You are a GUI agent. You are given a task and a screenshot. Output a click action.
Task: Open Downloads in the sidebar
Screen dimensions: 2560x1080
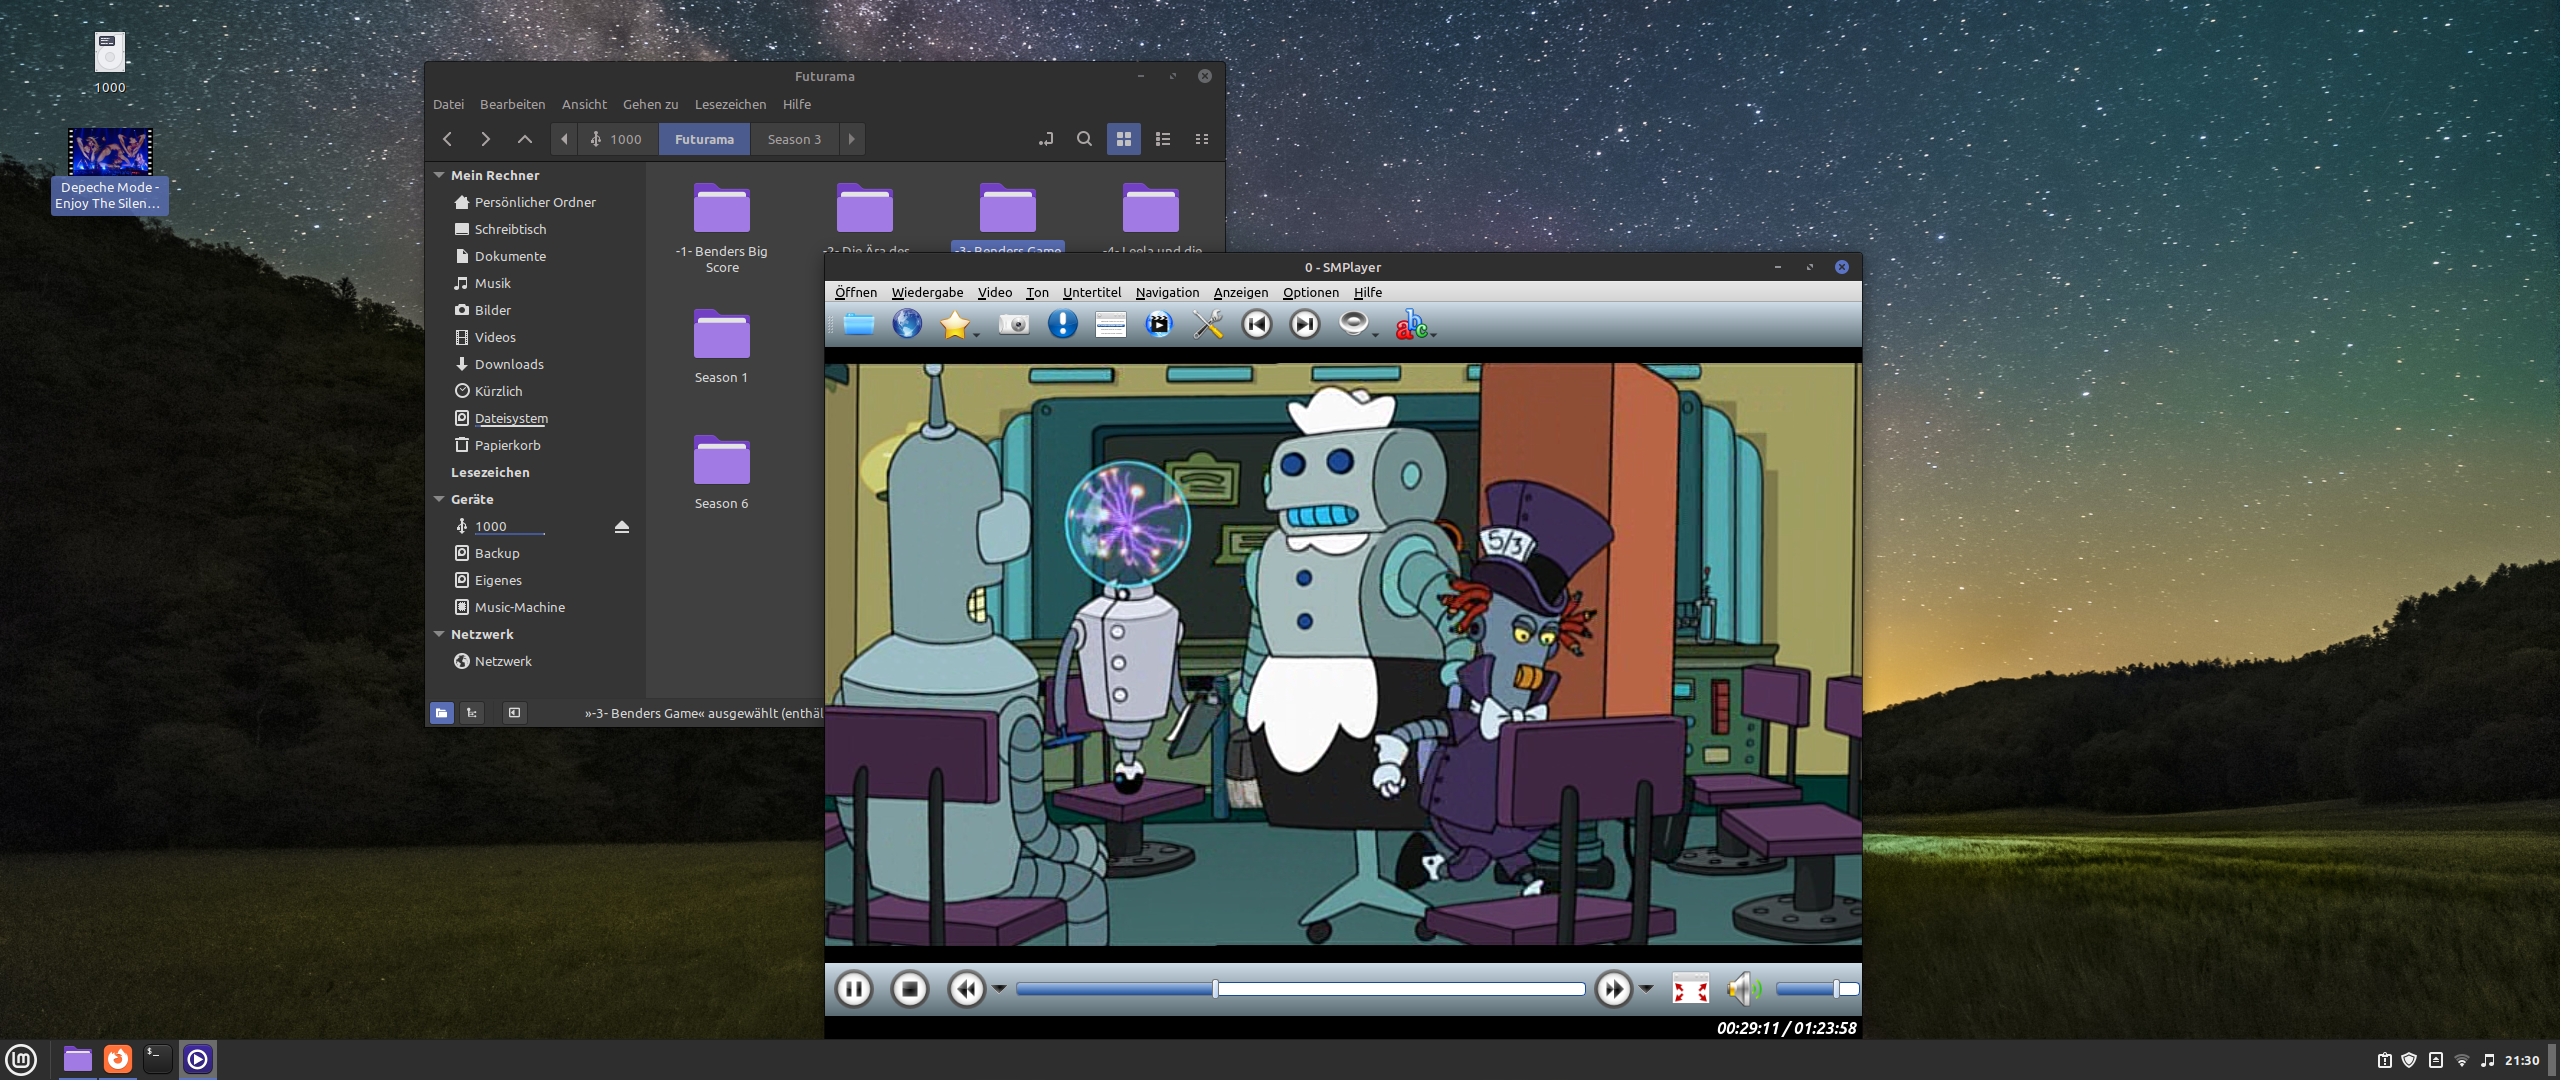508,364
